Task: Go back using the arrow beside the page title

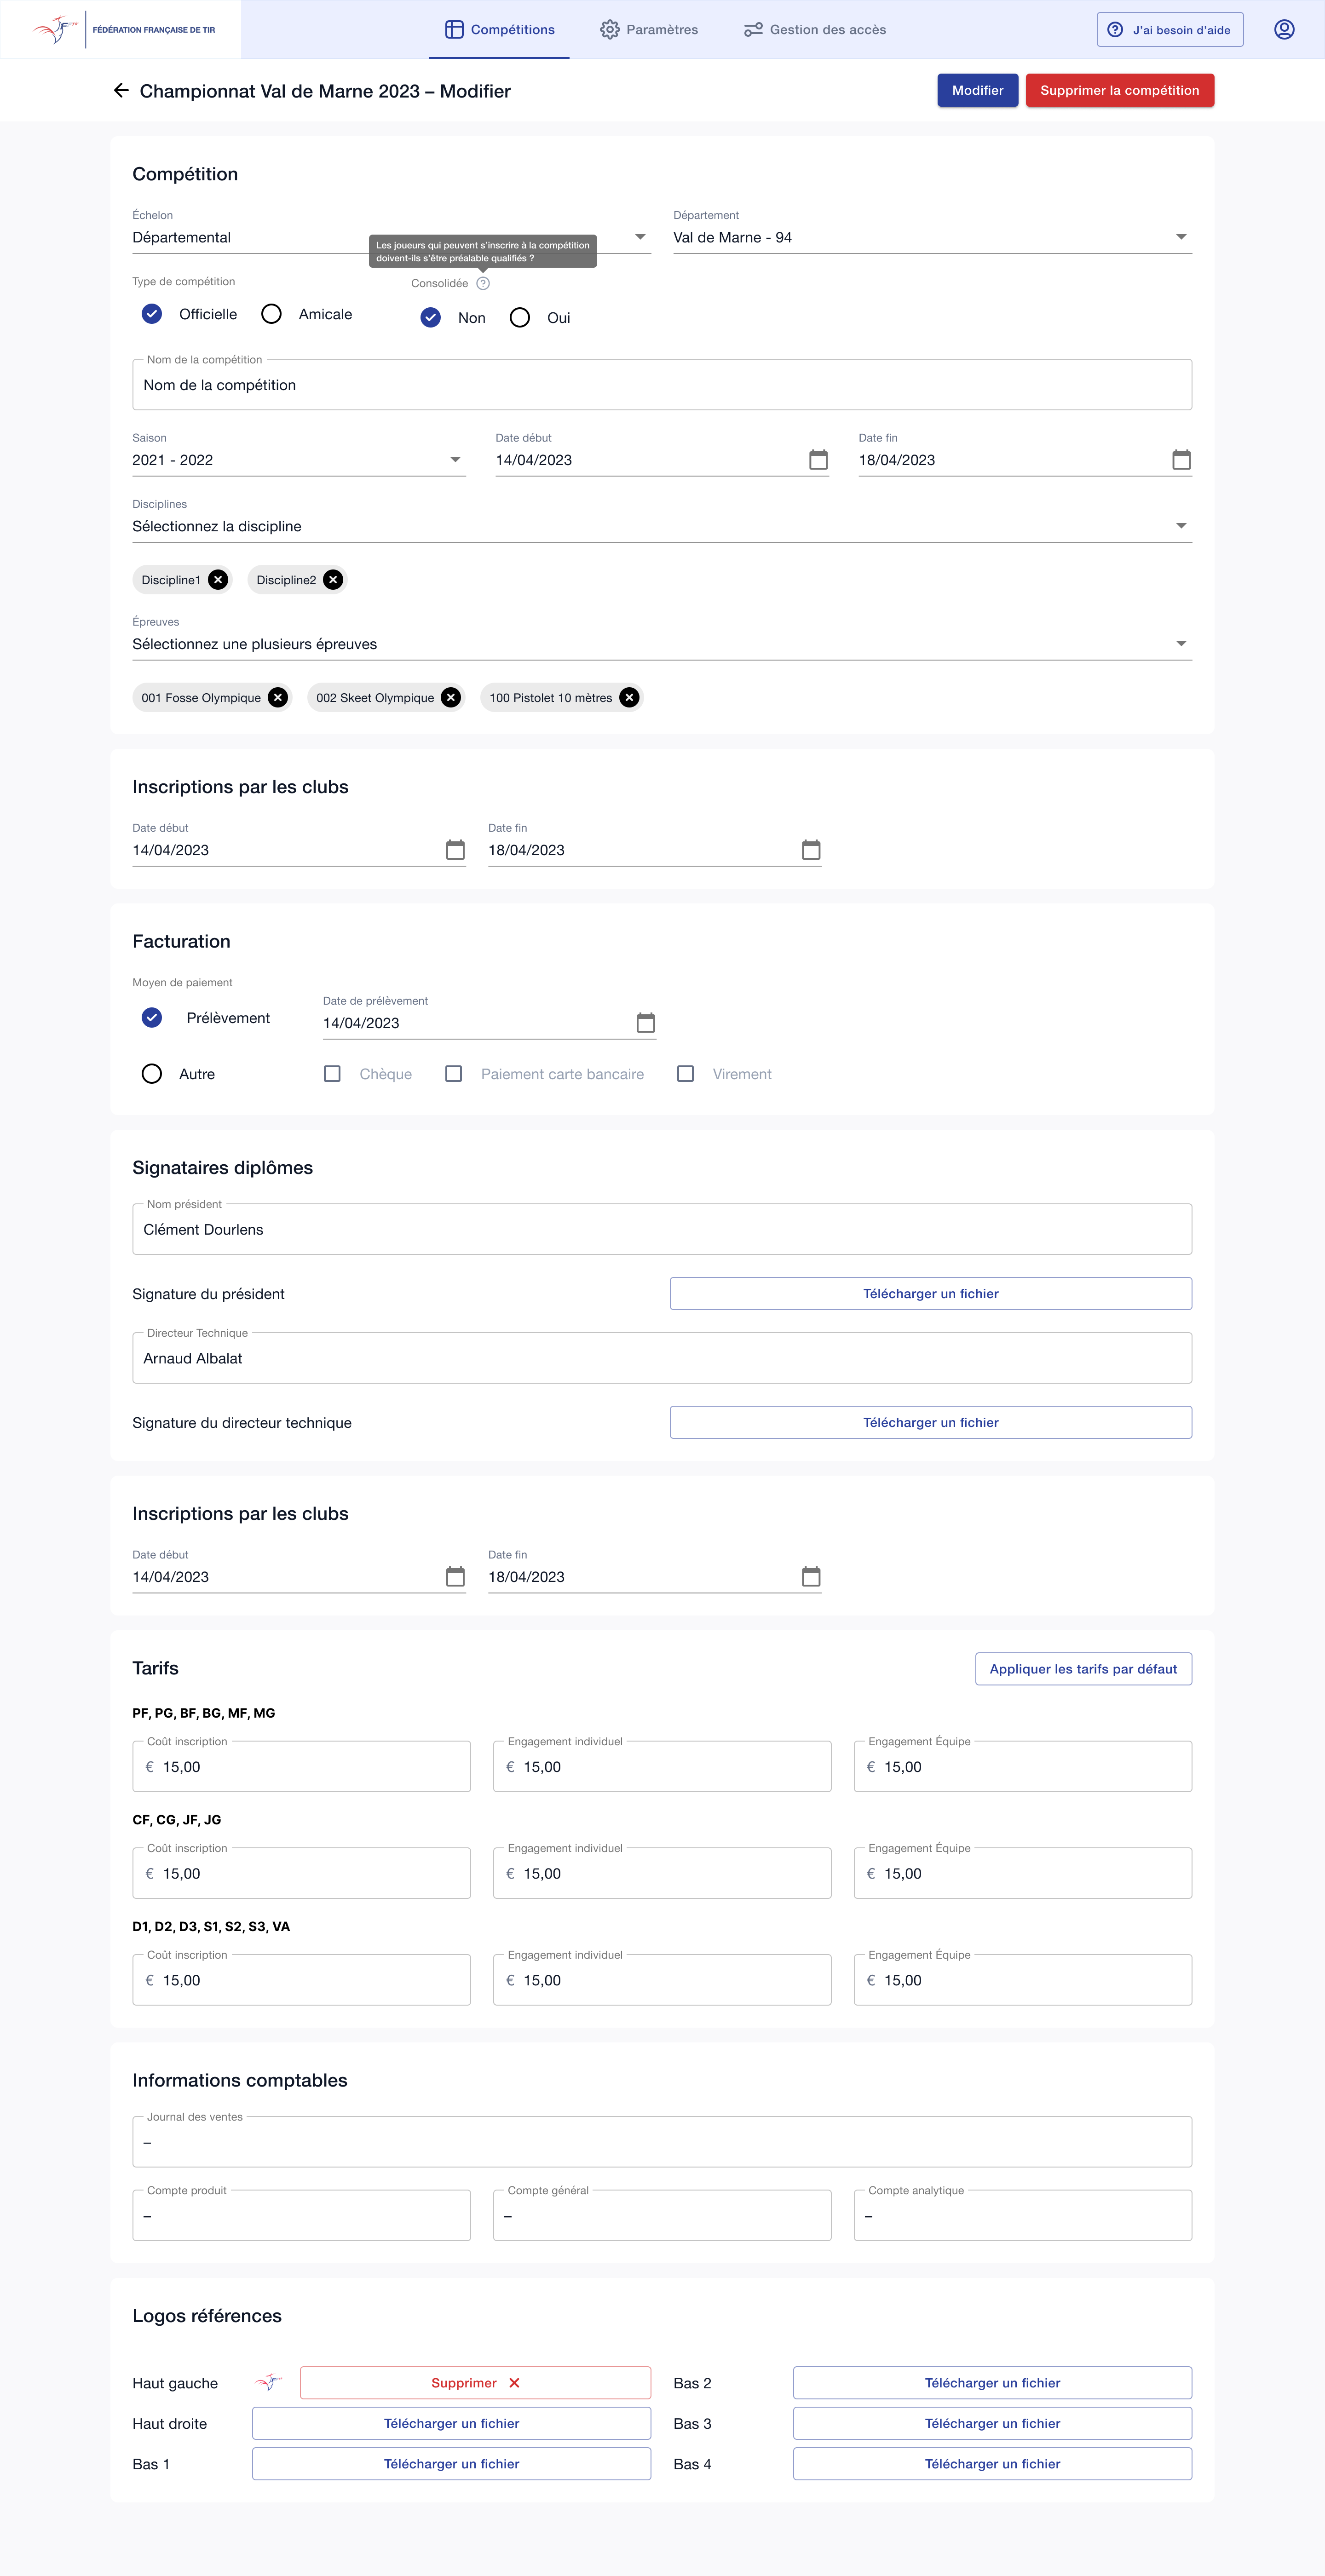Action: pyautogui.click(x=121, y=91)
